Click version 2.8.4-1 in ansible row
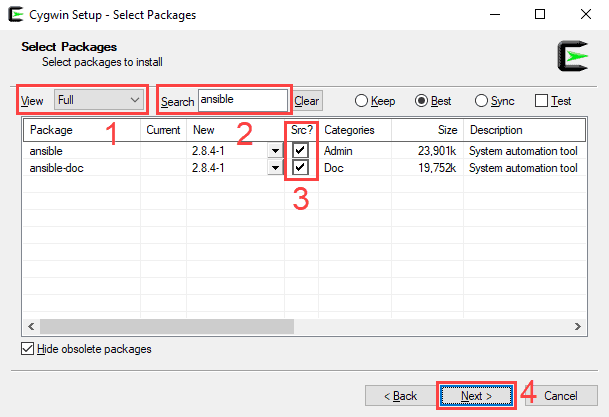 point(208,151)
